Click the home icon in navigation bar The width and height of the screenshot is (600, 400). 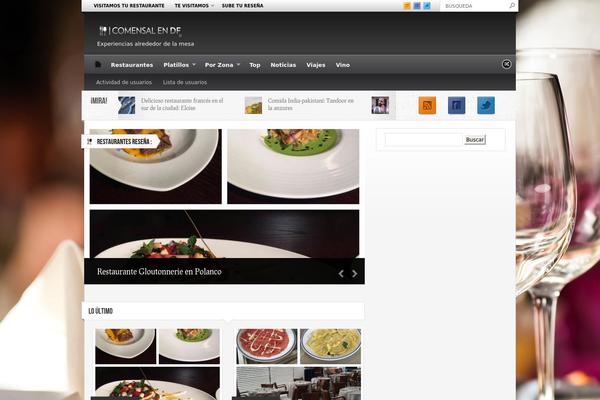98,64
